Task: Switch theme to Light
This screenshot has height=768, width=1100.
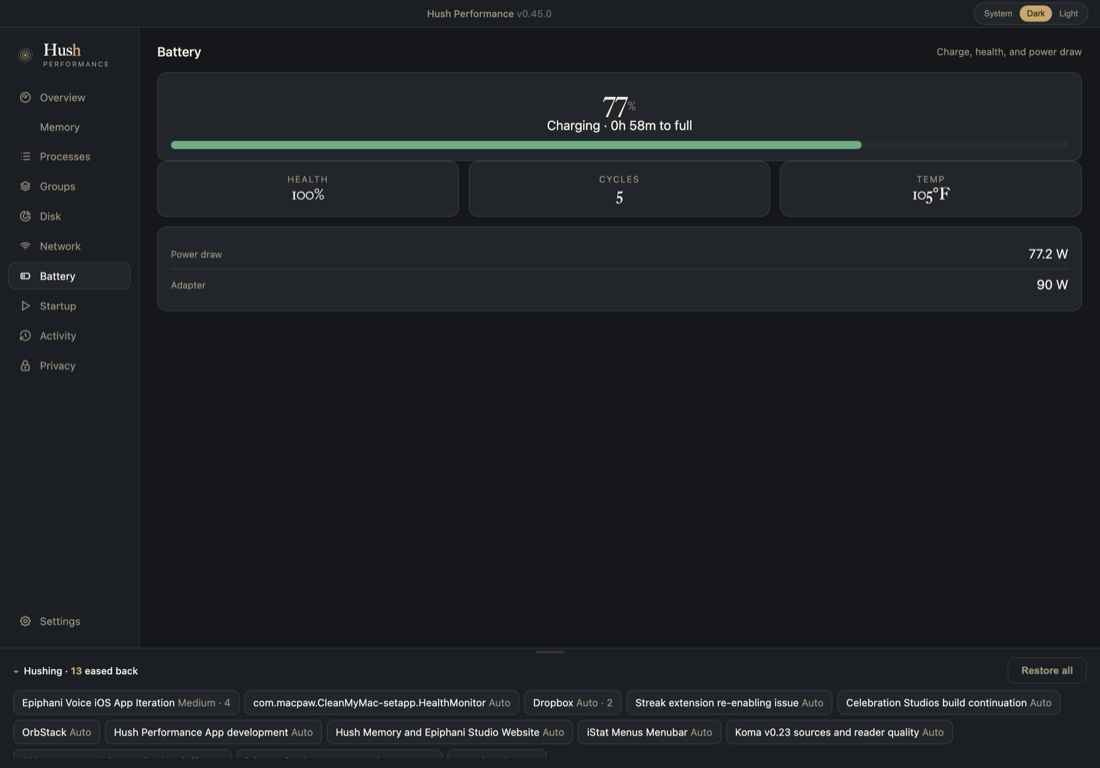Action: (1068, 13)
